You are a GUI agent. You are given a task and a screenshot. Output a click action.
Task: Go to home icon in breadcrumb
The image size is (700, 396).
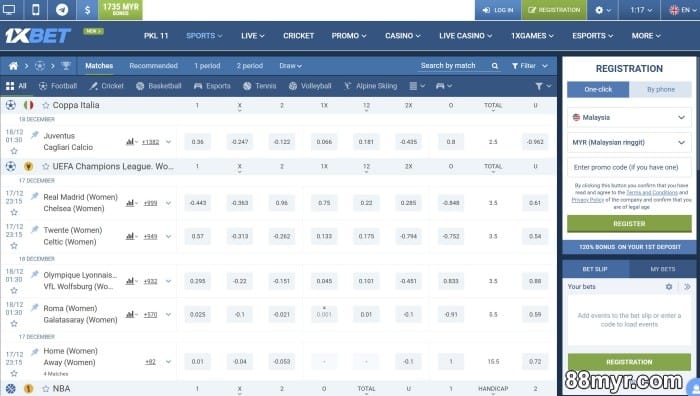(13, 66)
